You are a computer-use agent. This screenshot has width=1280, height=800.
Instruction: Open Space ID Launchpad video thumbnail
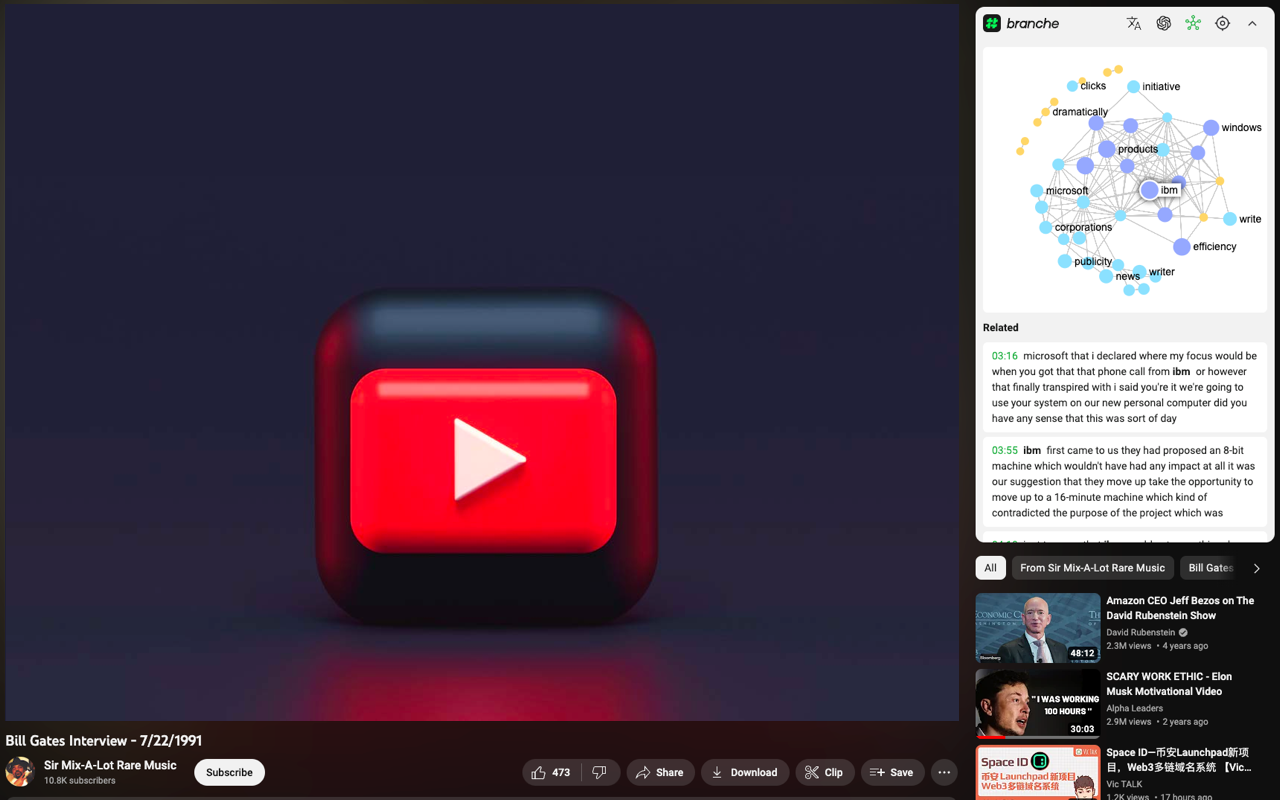click(x=1038, y=773)
